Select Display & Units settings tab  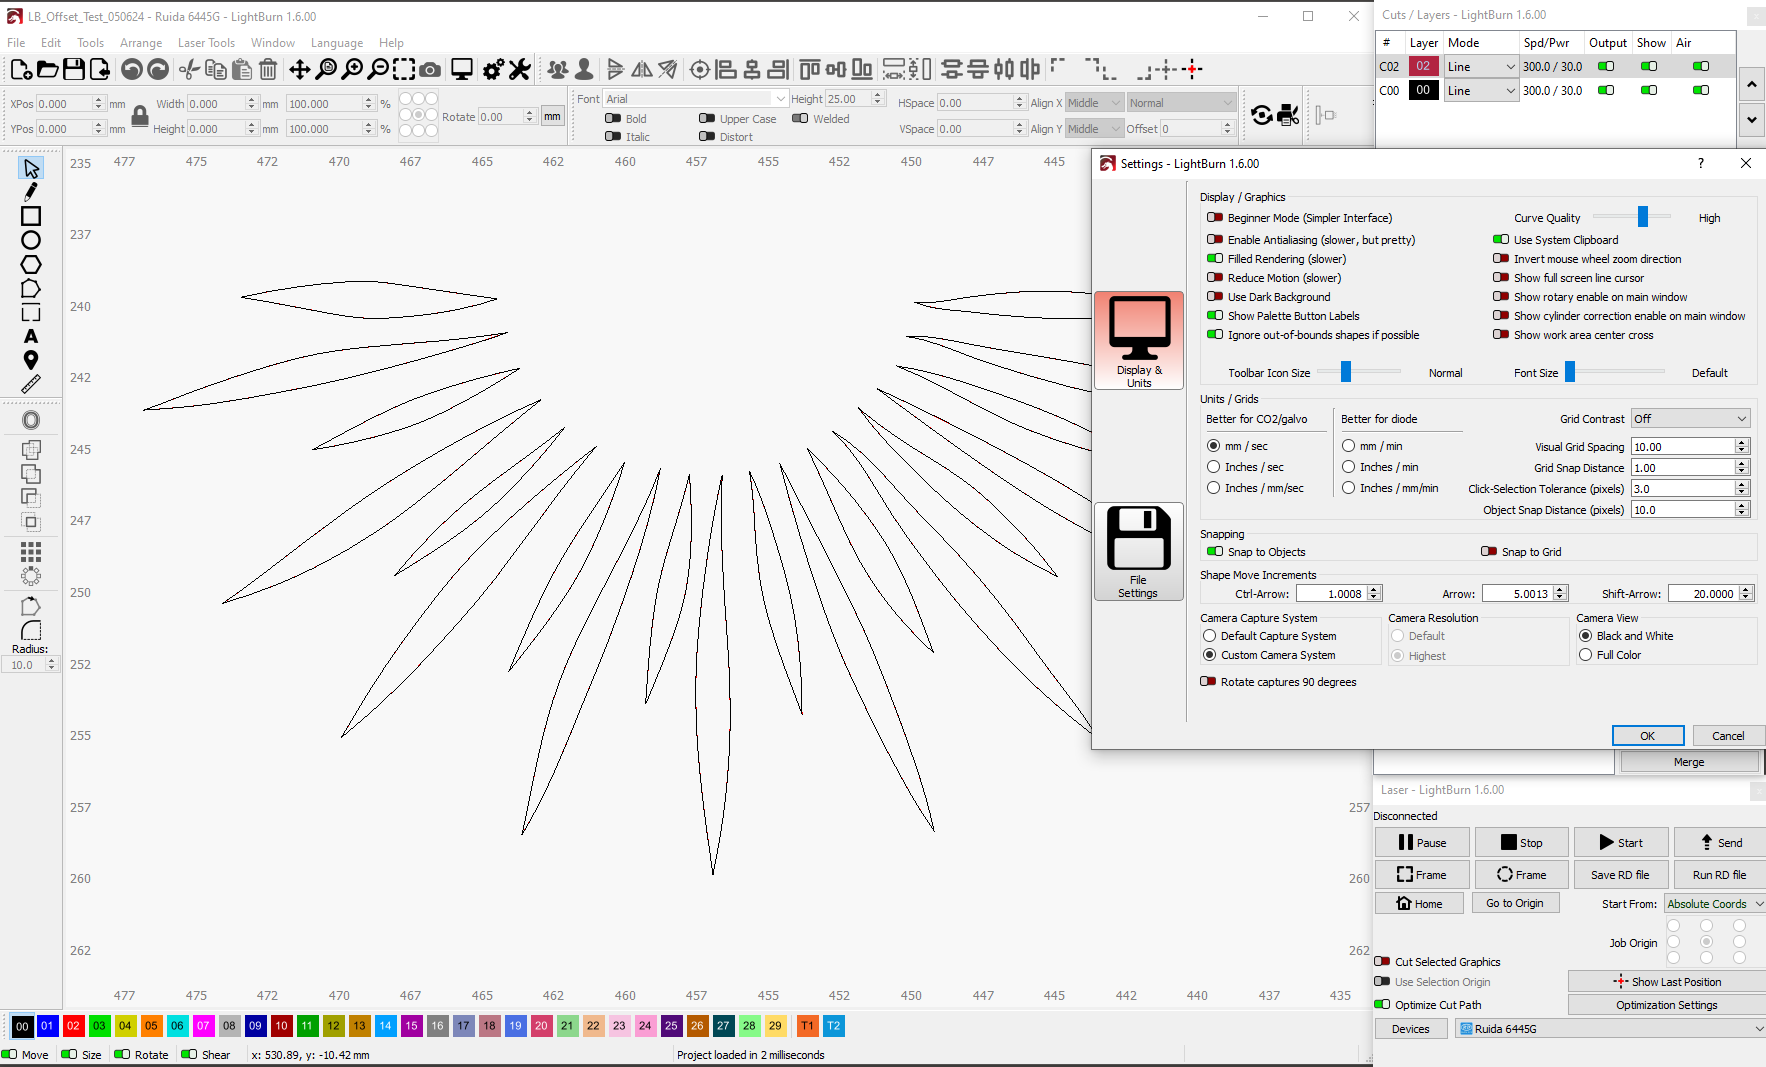point(1139,341)
